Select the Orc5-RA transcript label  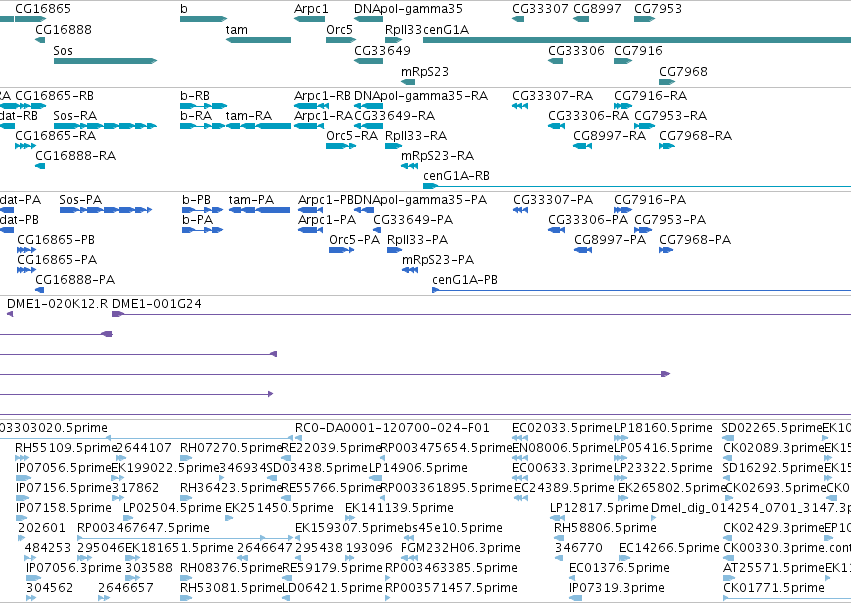tap(352, 136)
